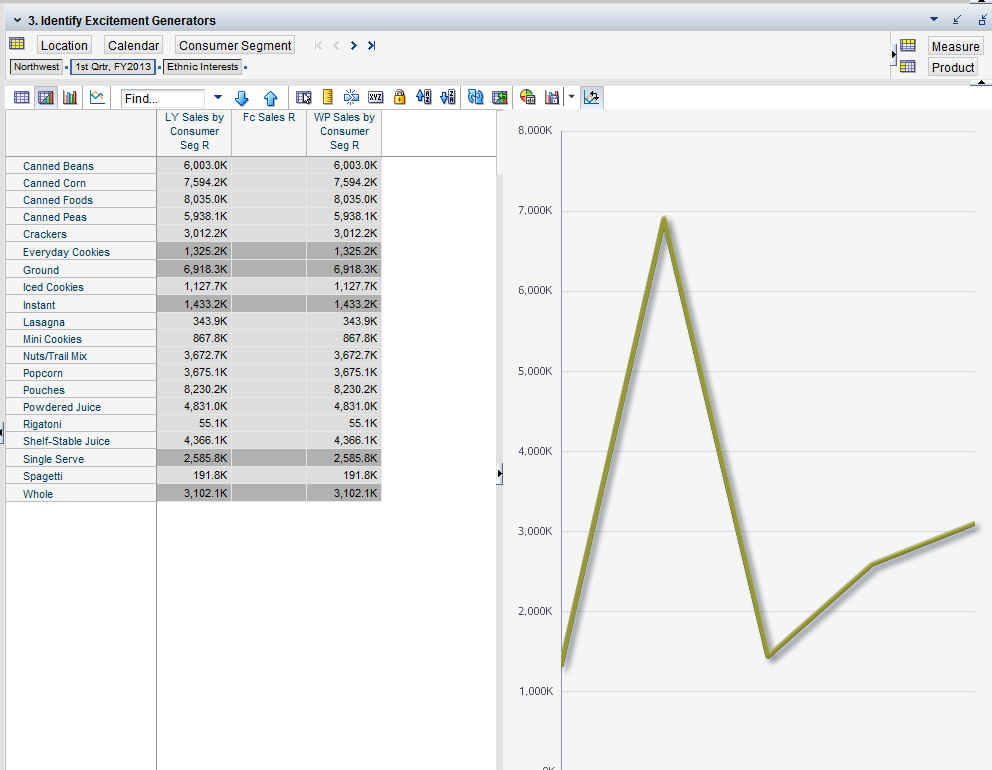
Task: Select the Ethnic Interests segment value
Action: [202, 66]
